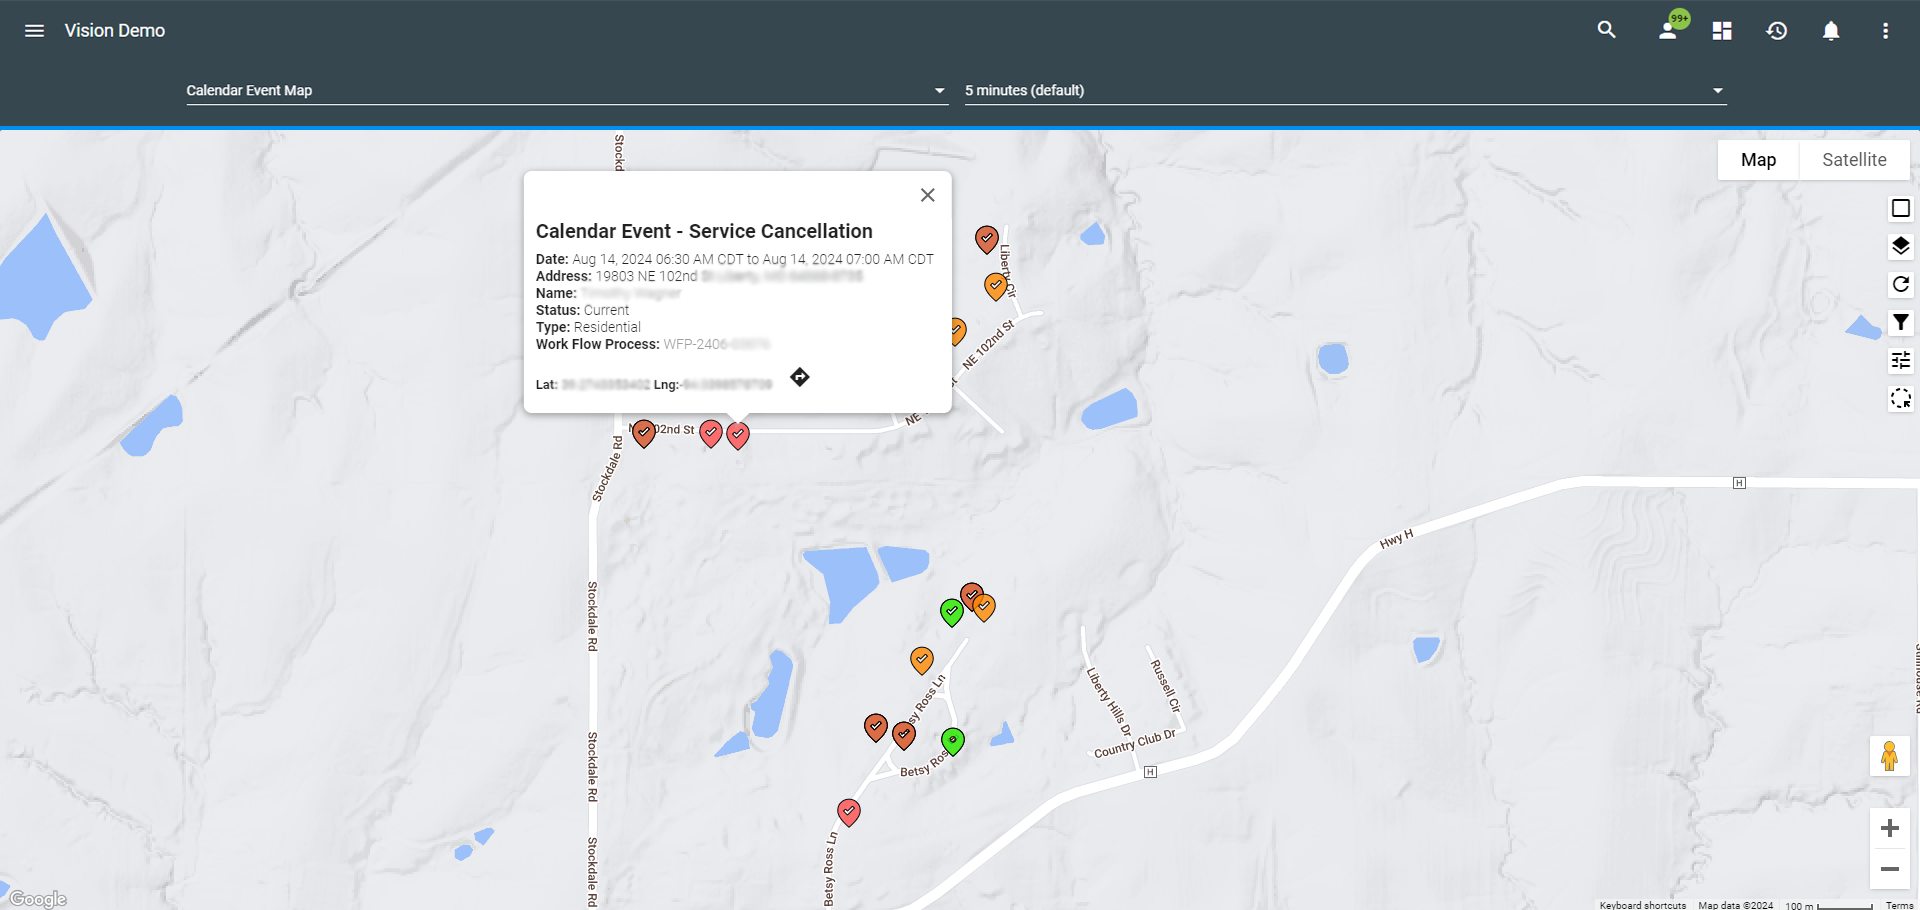Open the Terms link
This screenshot has width=1920, height=910.
click(x=1899, y=905)
